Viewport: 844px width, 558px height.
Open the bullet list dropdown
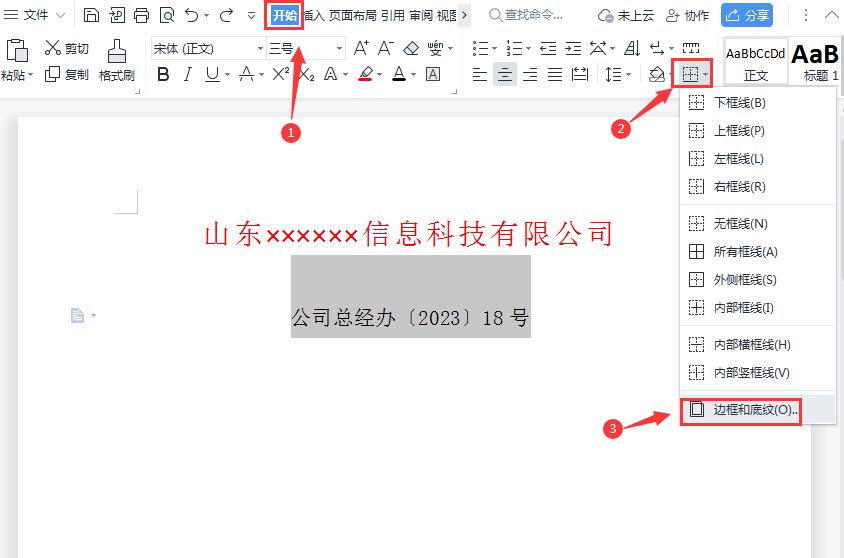click(x=494, y=49)
